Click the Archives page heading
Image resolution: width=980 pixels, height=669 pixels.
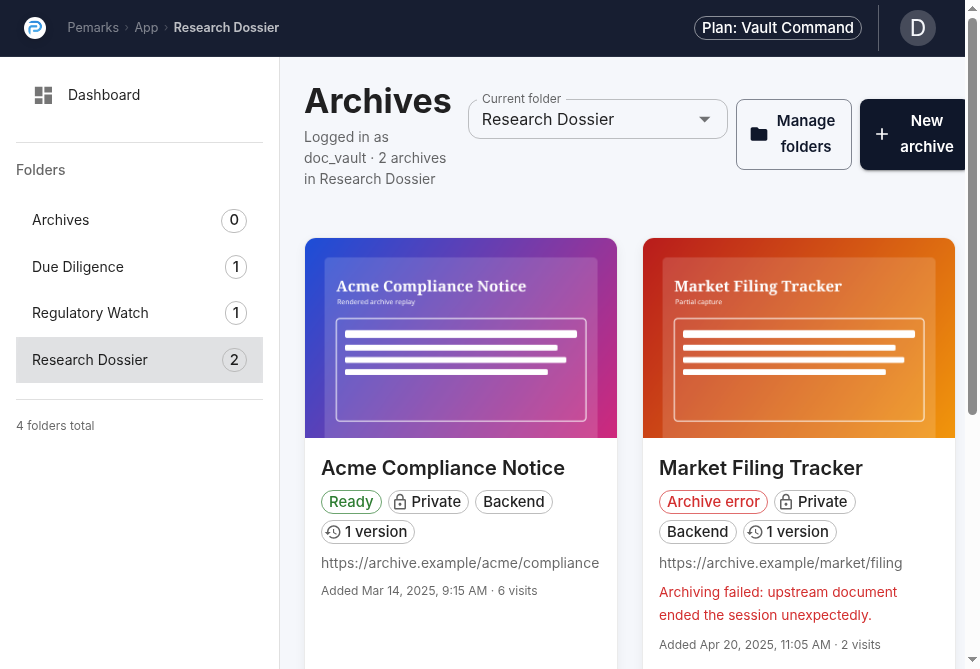tap(378, 101)
